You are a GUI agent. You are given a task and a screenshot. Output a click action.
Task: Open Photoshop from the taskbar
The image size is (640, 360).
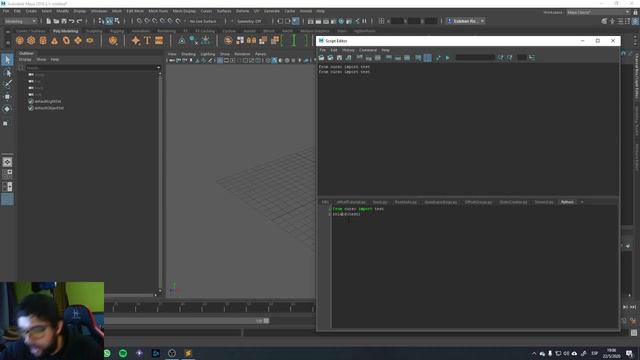156,353
